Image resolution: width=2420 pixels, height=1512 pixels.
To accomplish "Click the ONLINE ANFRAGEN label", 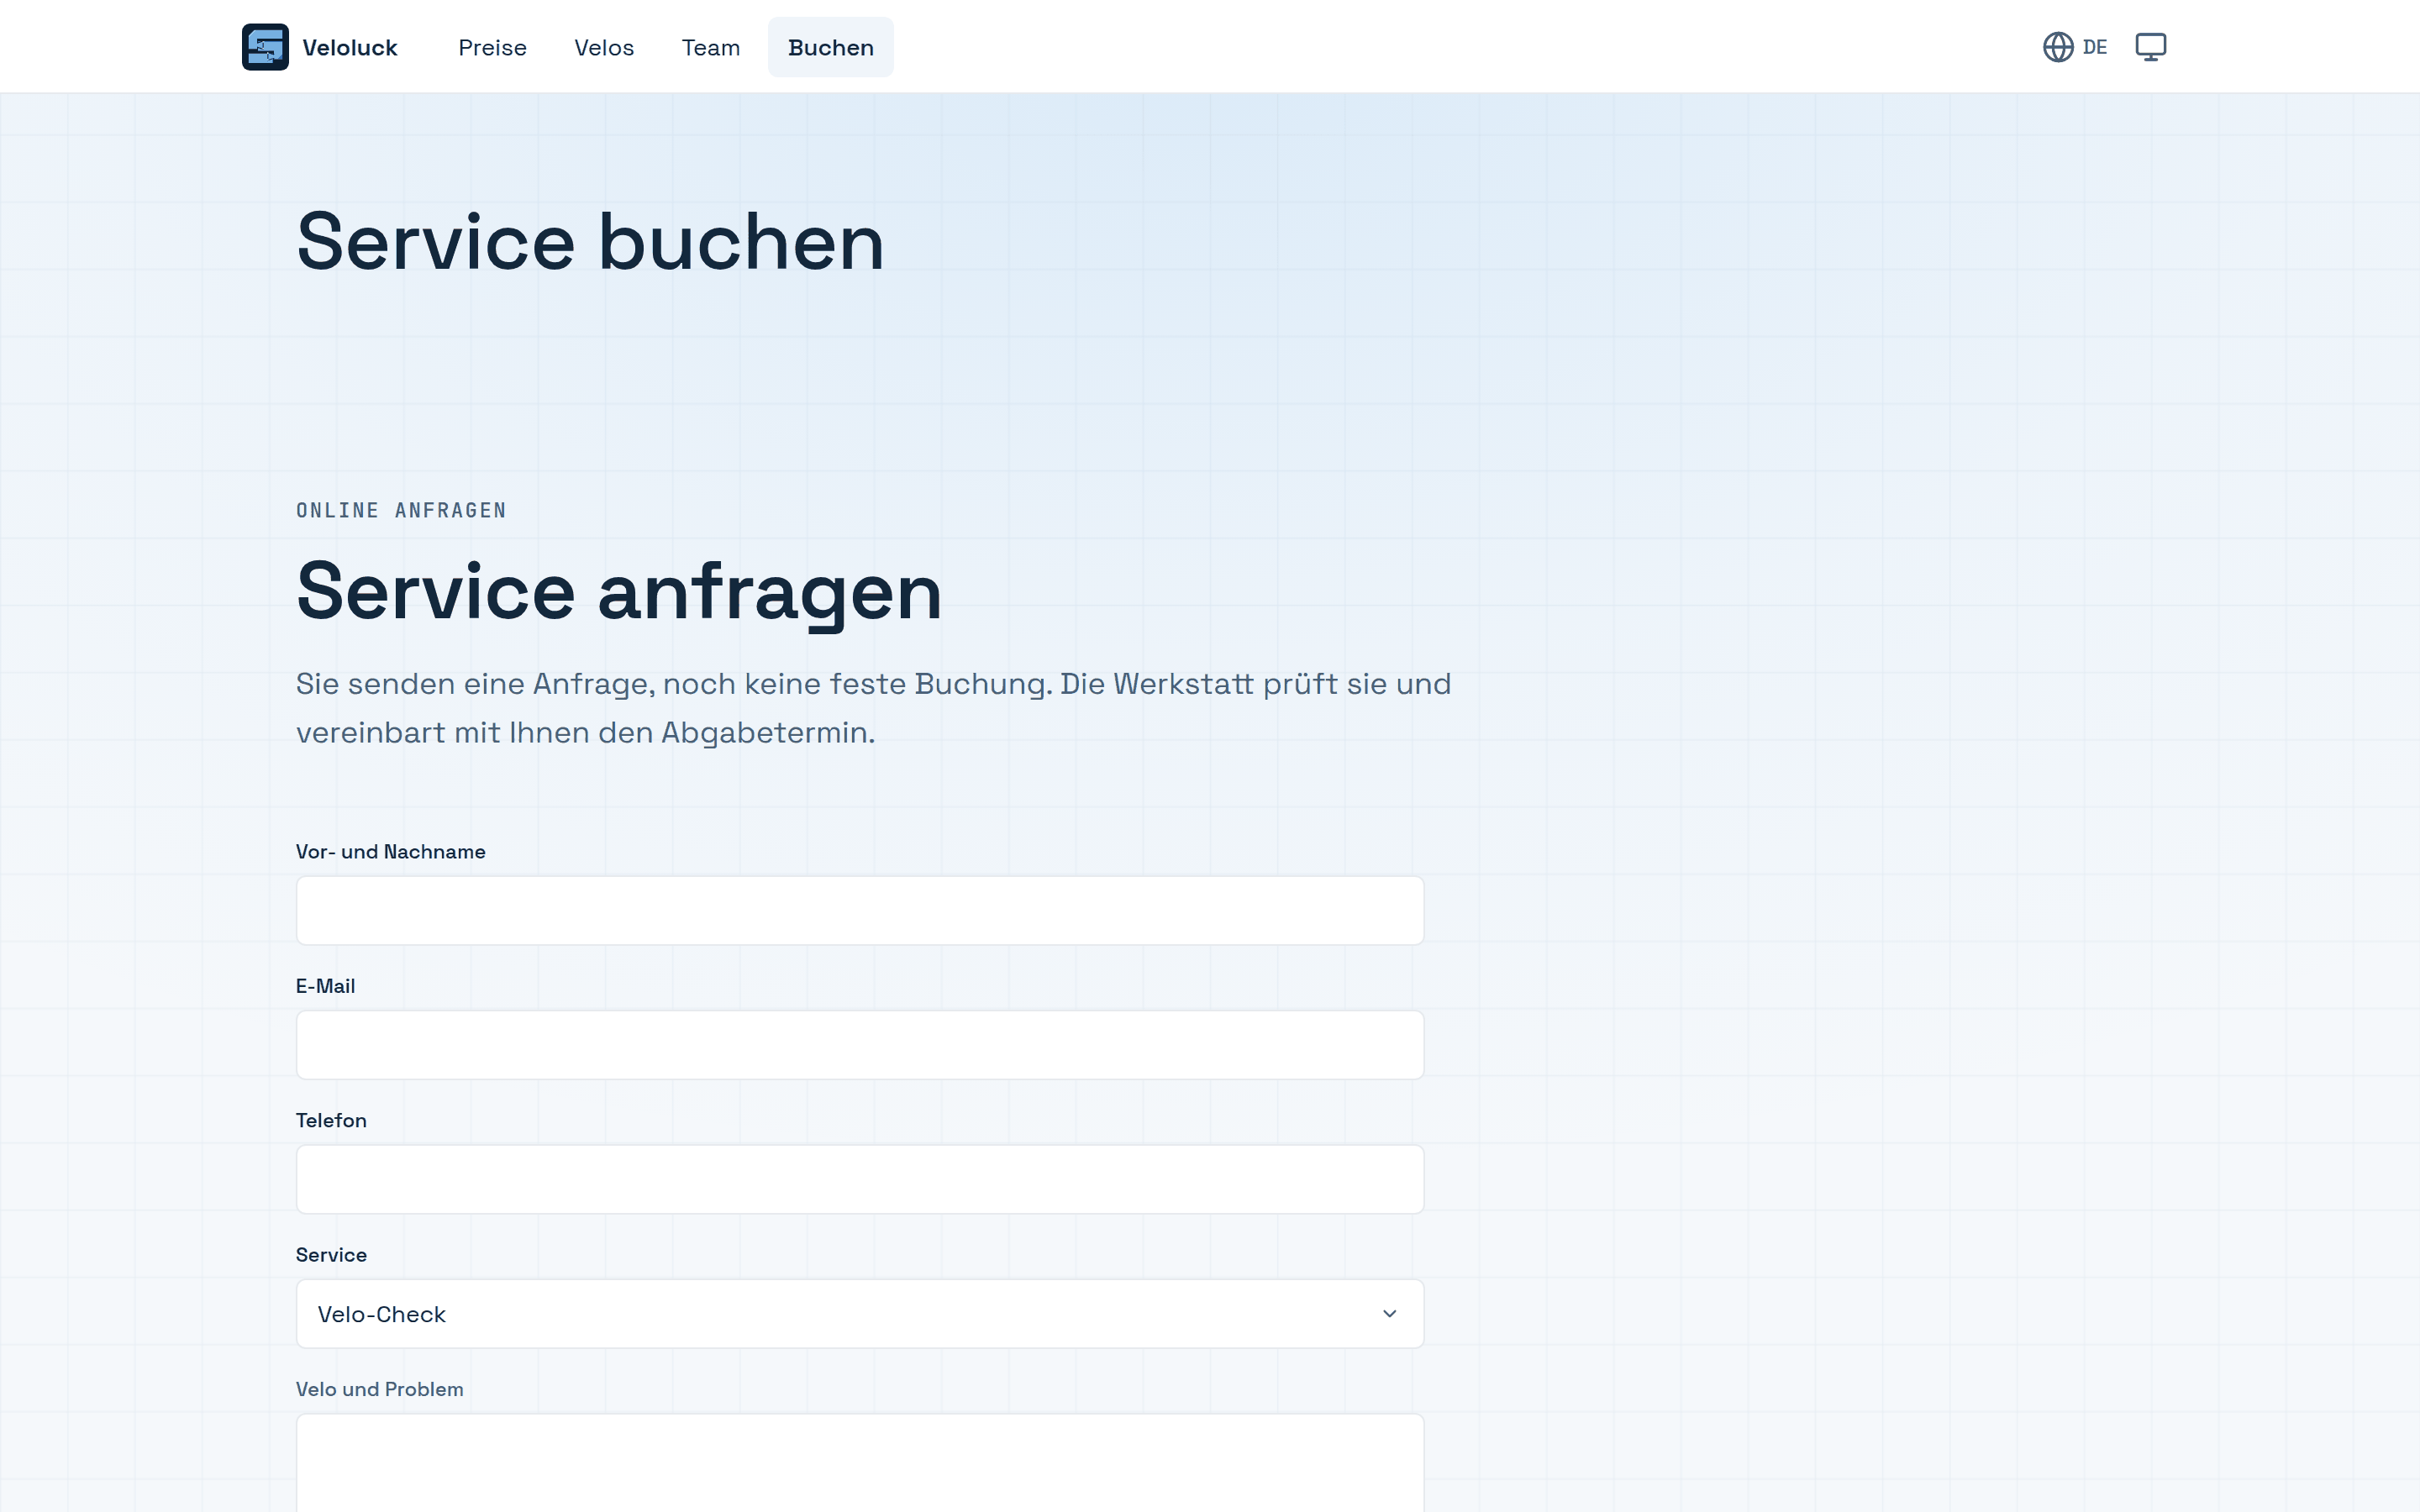I will (x=401, y=510).
